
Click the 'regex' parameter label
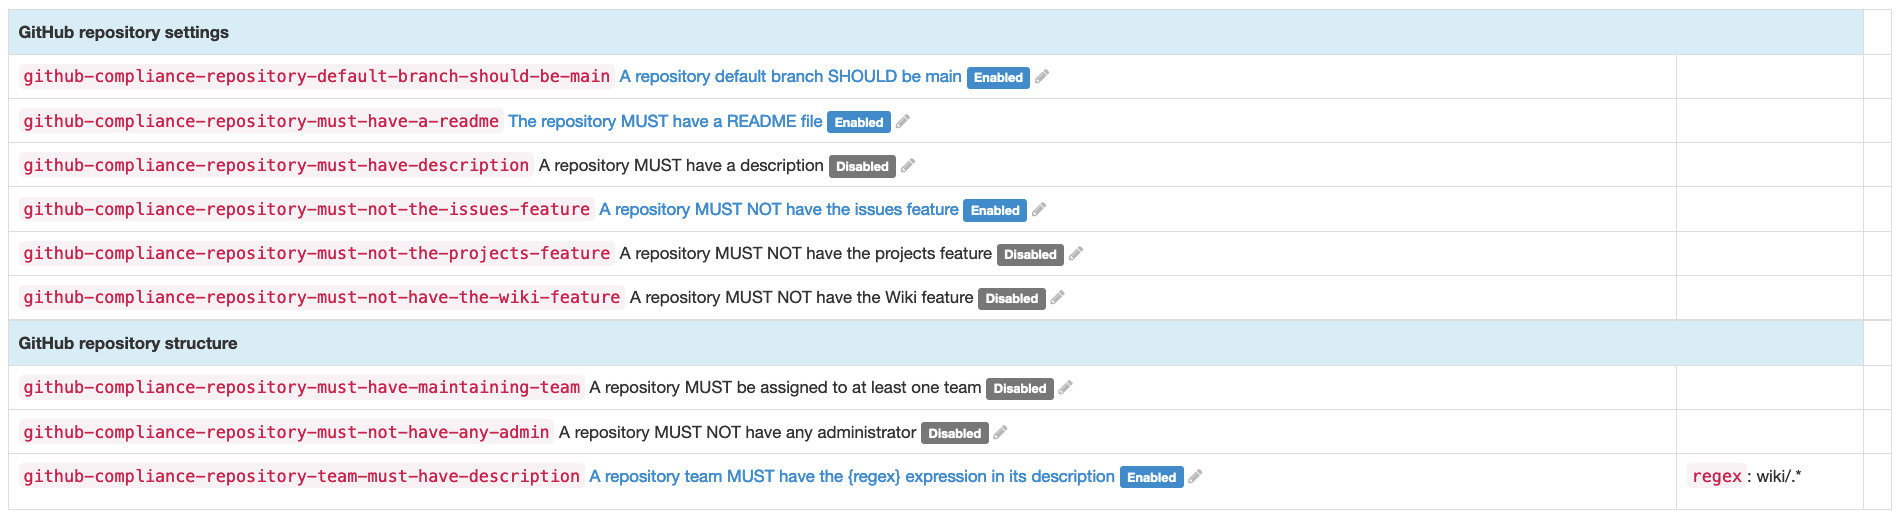(1717, 476)
